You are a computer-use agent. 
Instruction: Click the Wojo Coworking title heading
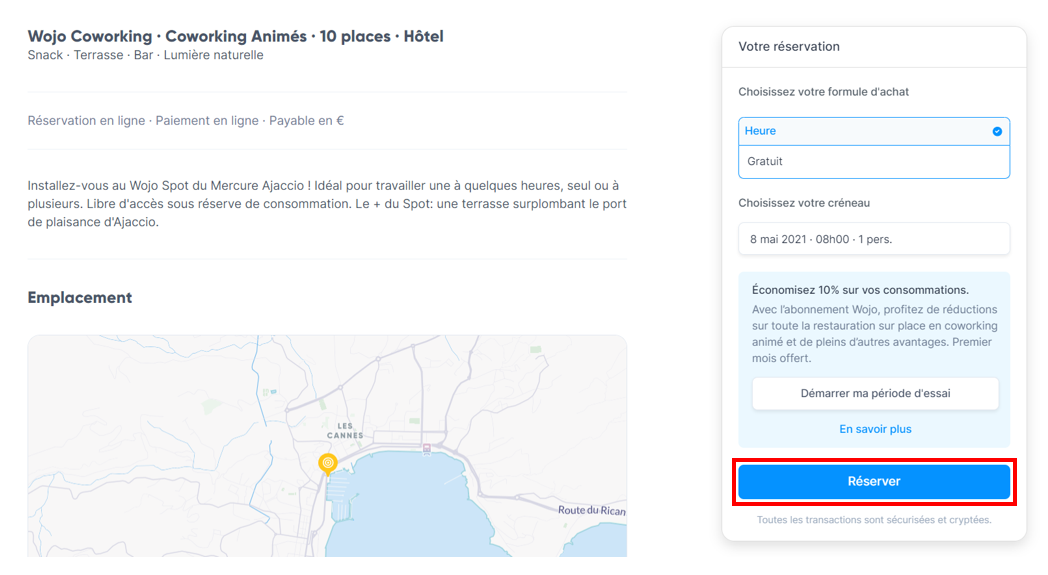coord(235,36)
